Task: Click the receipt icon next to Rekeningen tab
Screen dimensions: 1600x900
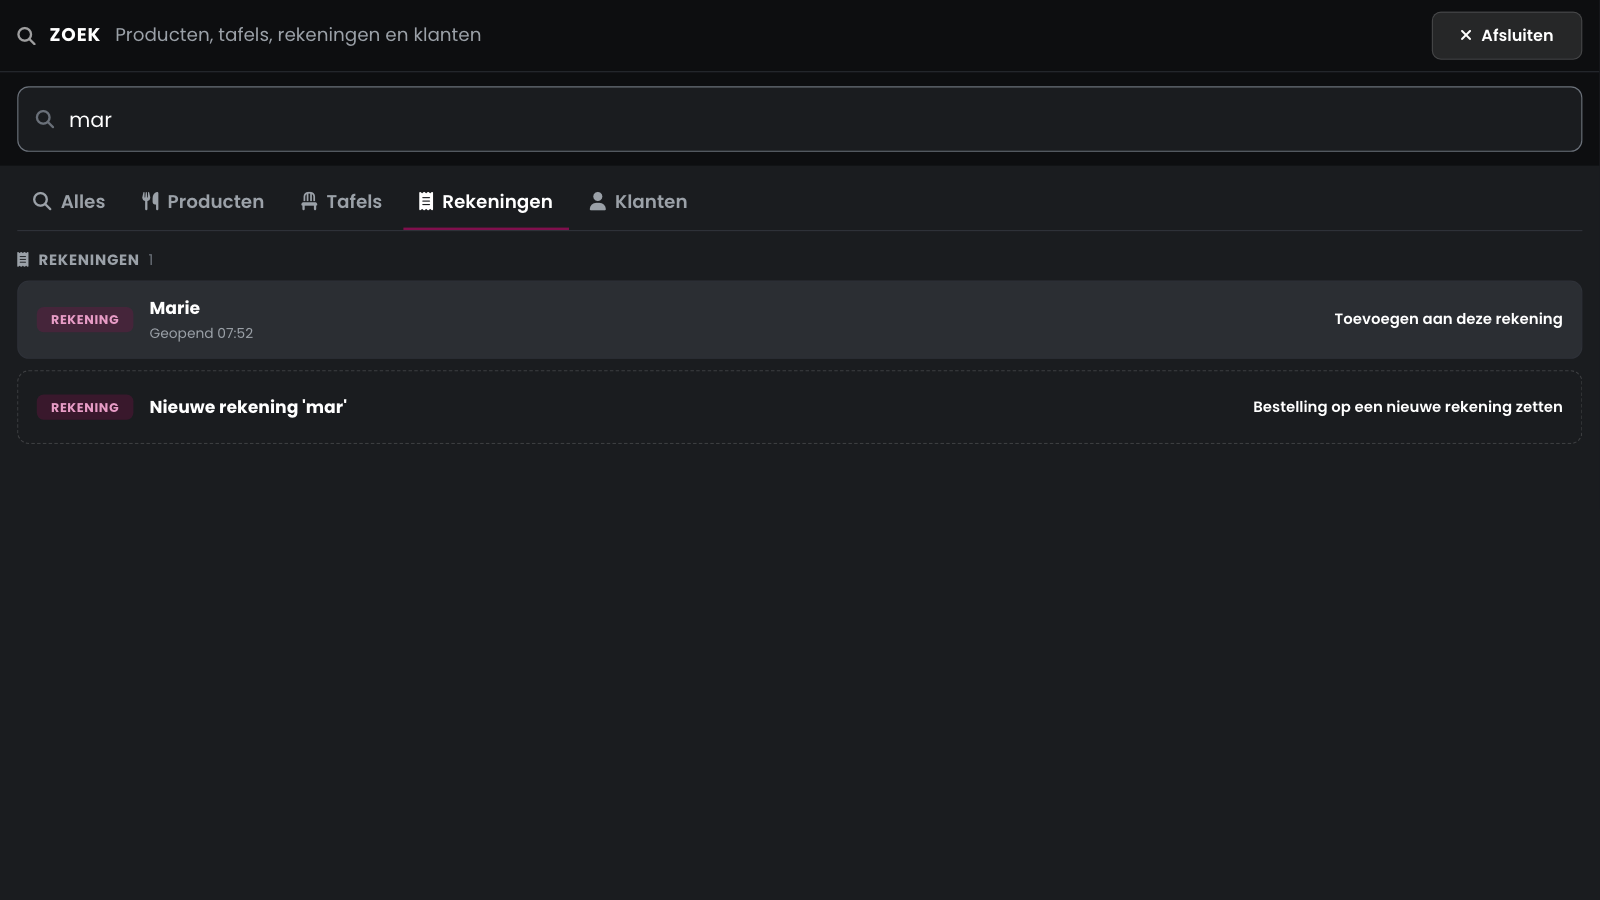Action: 426,201
